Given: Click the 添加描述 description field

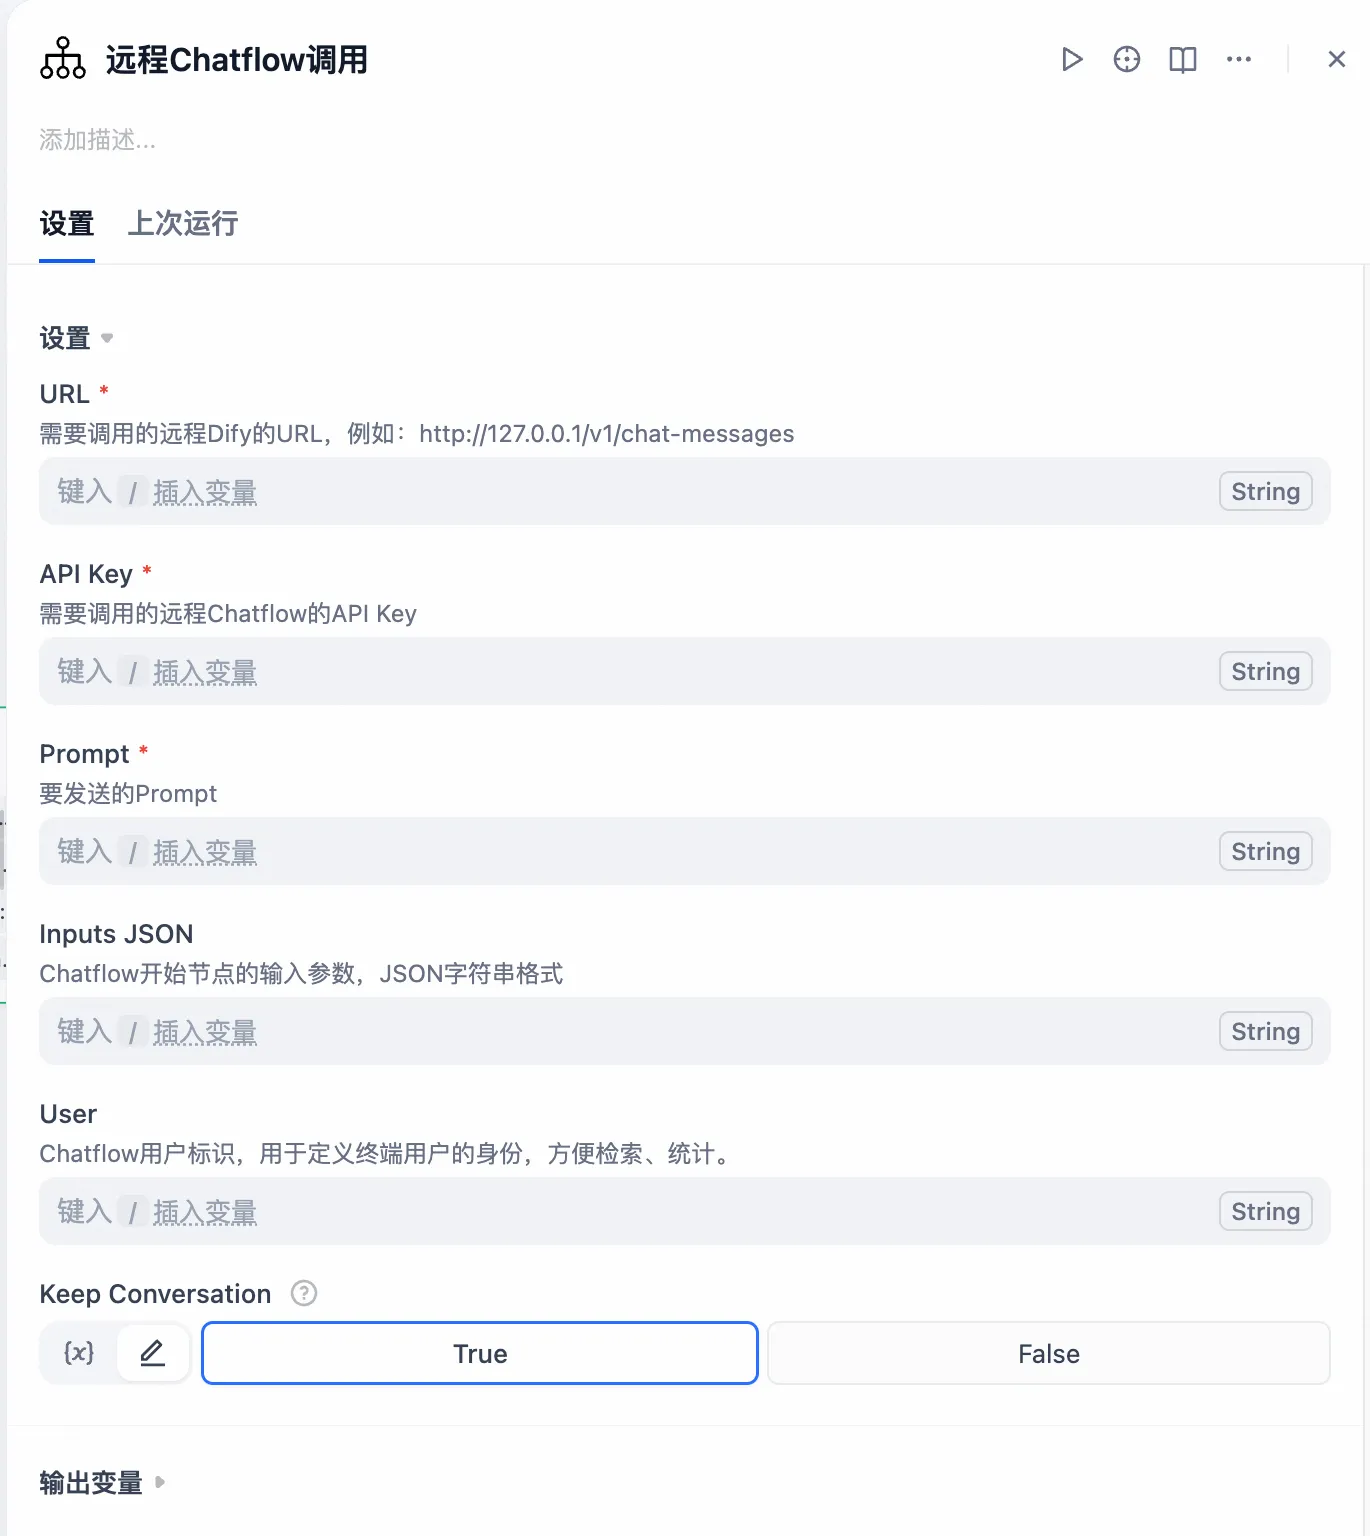Looking at the screenshot, I should pyautogui.click(x=98, y=140).
